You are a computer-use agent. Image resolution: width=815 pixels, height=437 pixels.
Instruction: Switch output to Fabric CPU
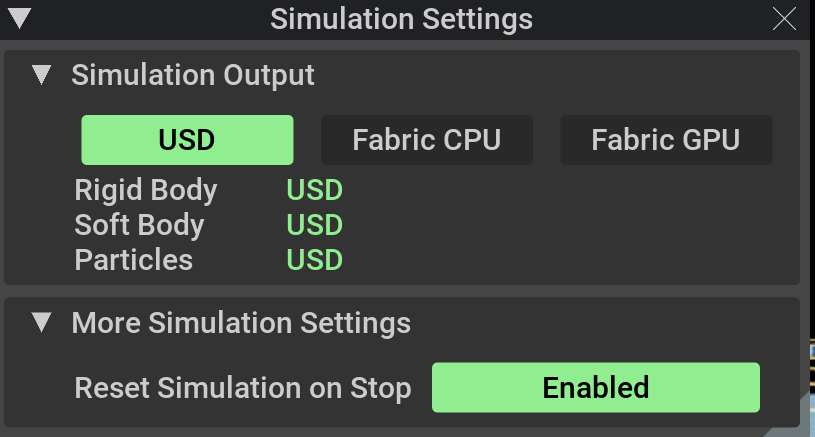tap(426, 140)
